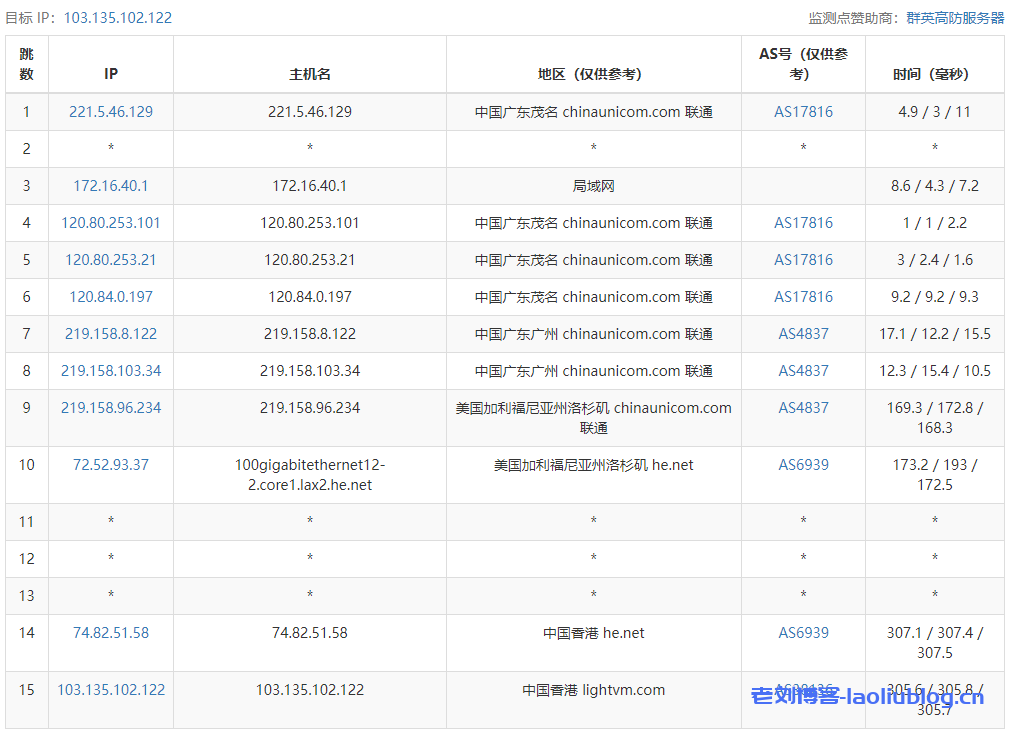
Task: Click the 主机名 column header
Action: (x=310, y=74)
